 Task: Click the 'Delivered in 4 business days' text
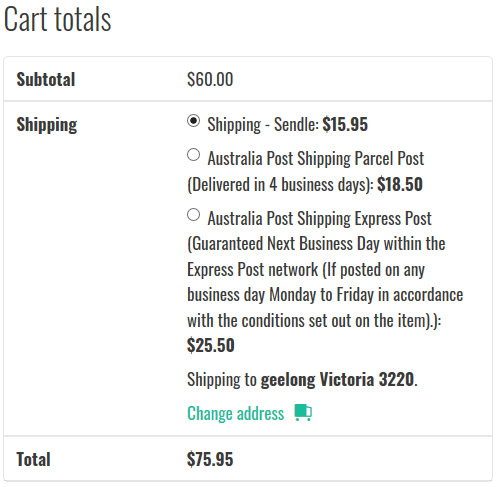tap(280, 185)
